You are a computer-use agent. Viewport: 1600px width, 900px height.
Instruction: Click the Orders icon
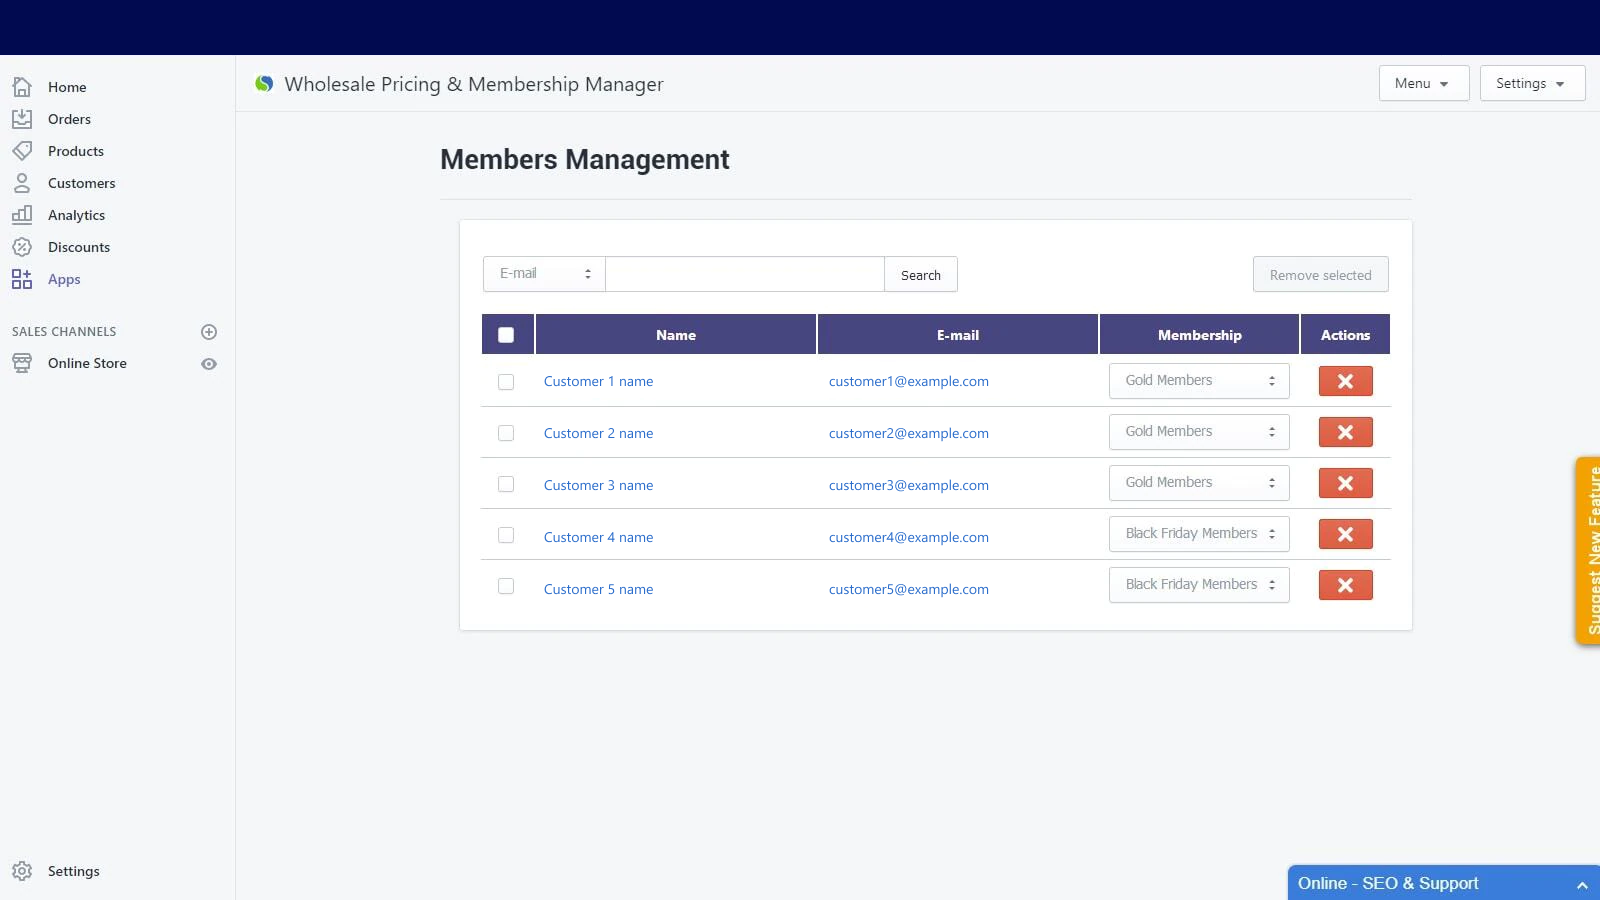click(x=22, y=119)
